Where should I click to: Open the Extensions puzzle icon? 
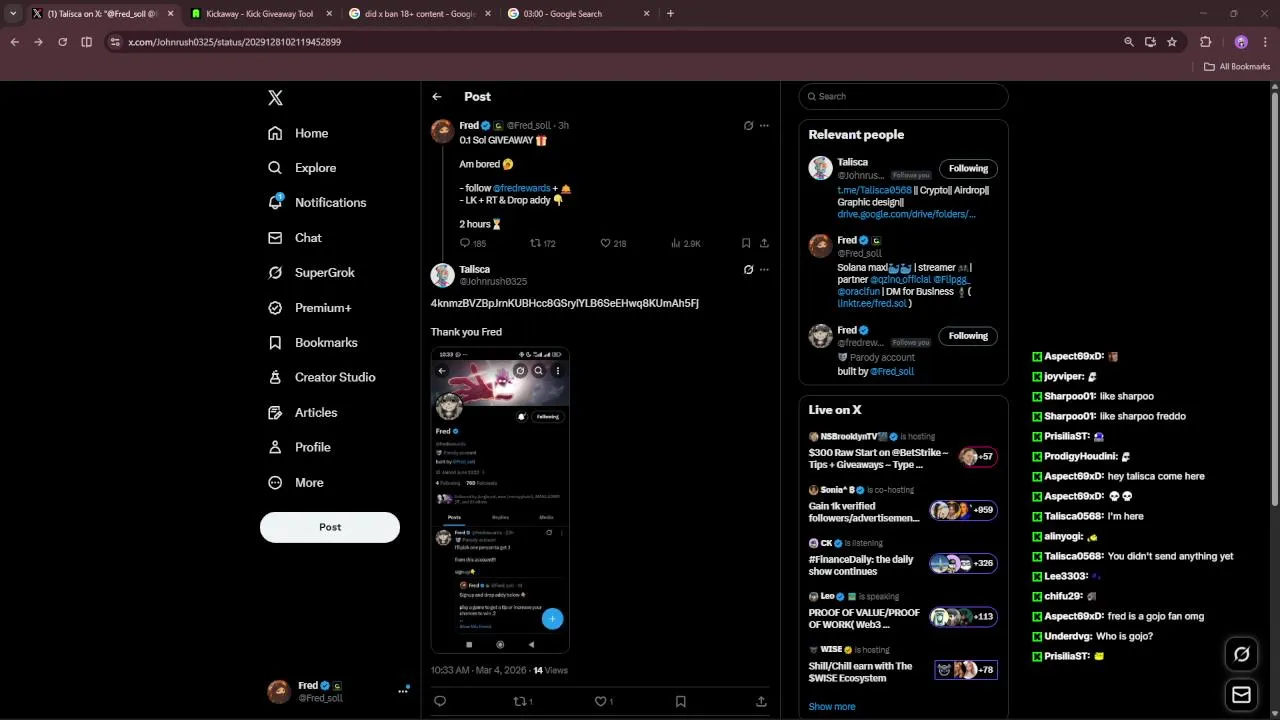pos(1205,42)
